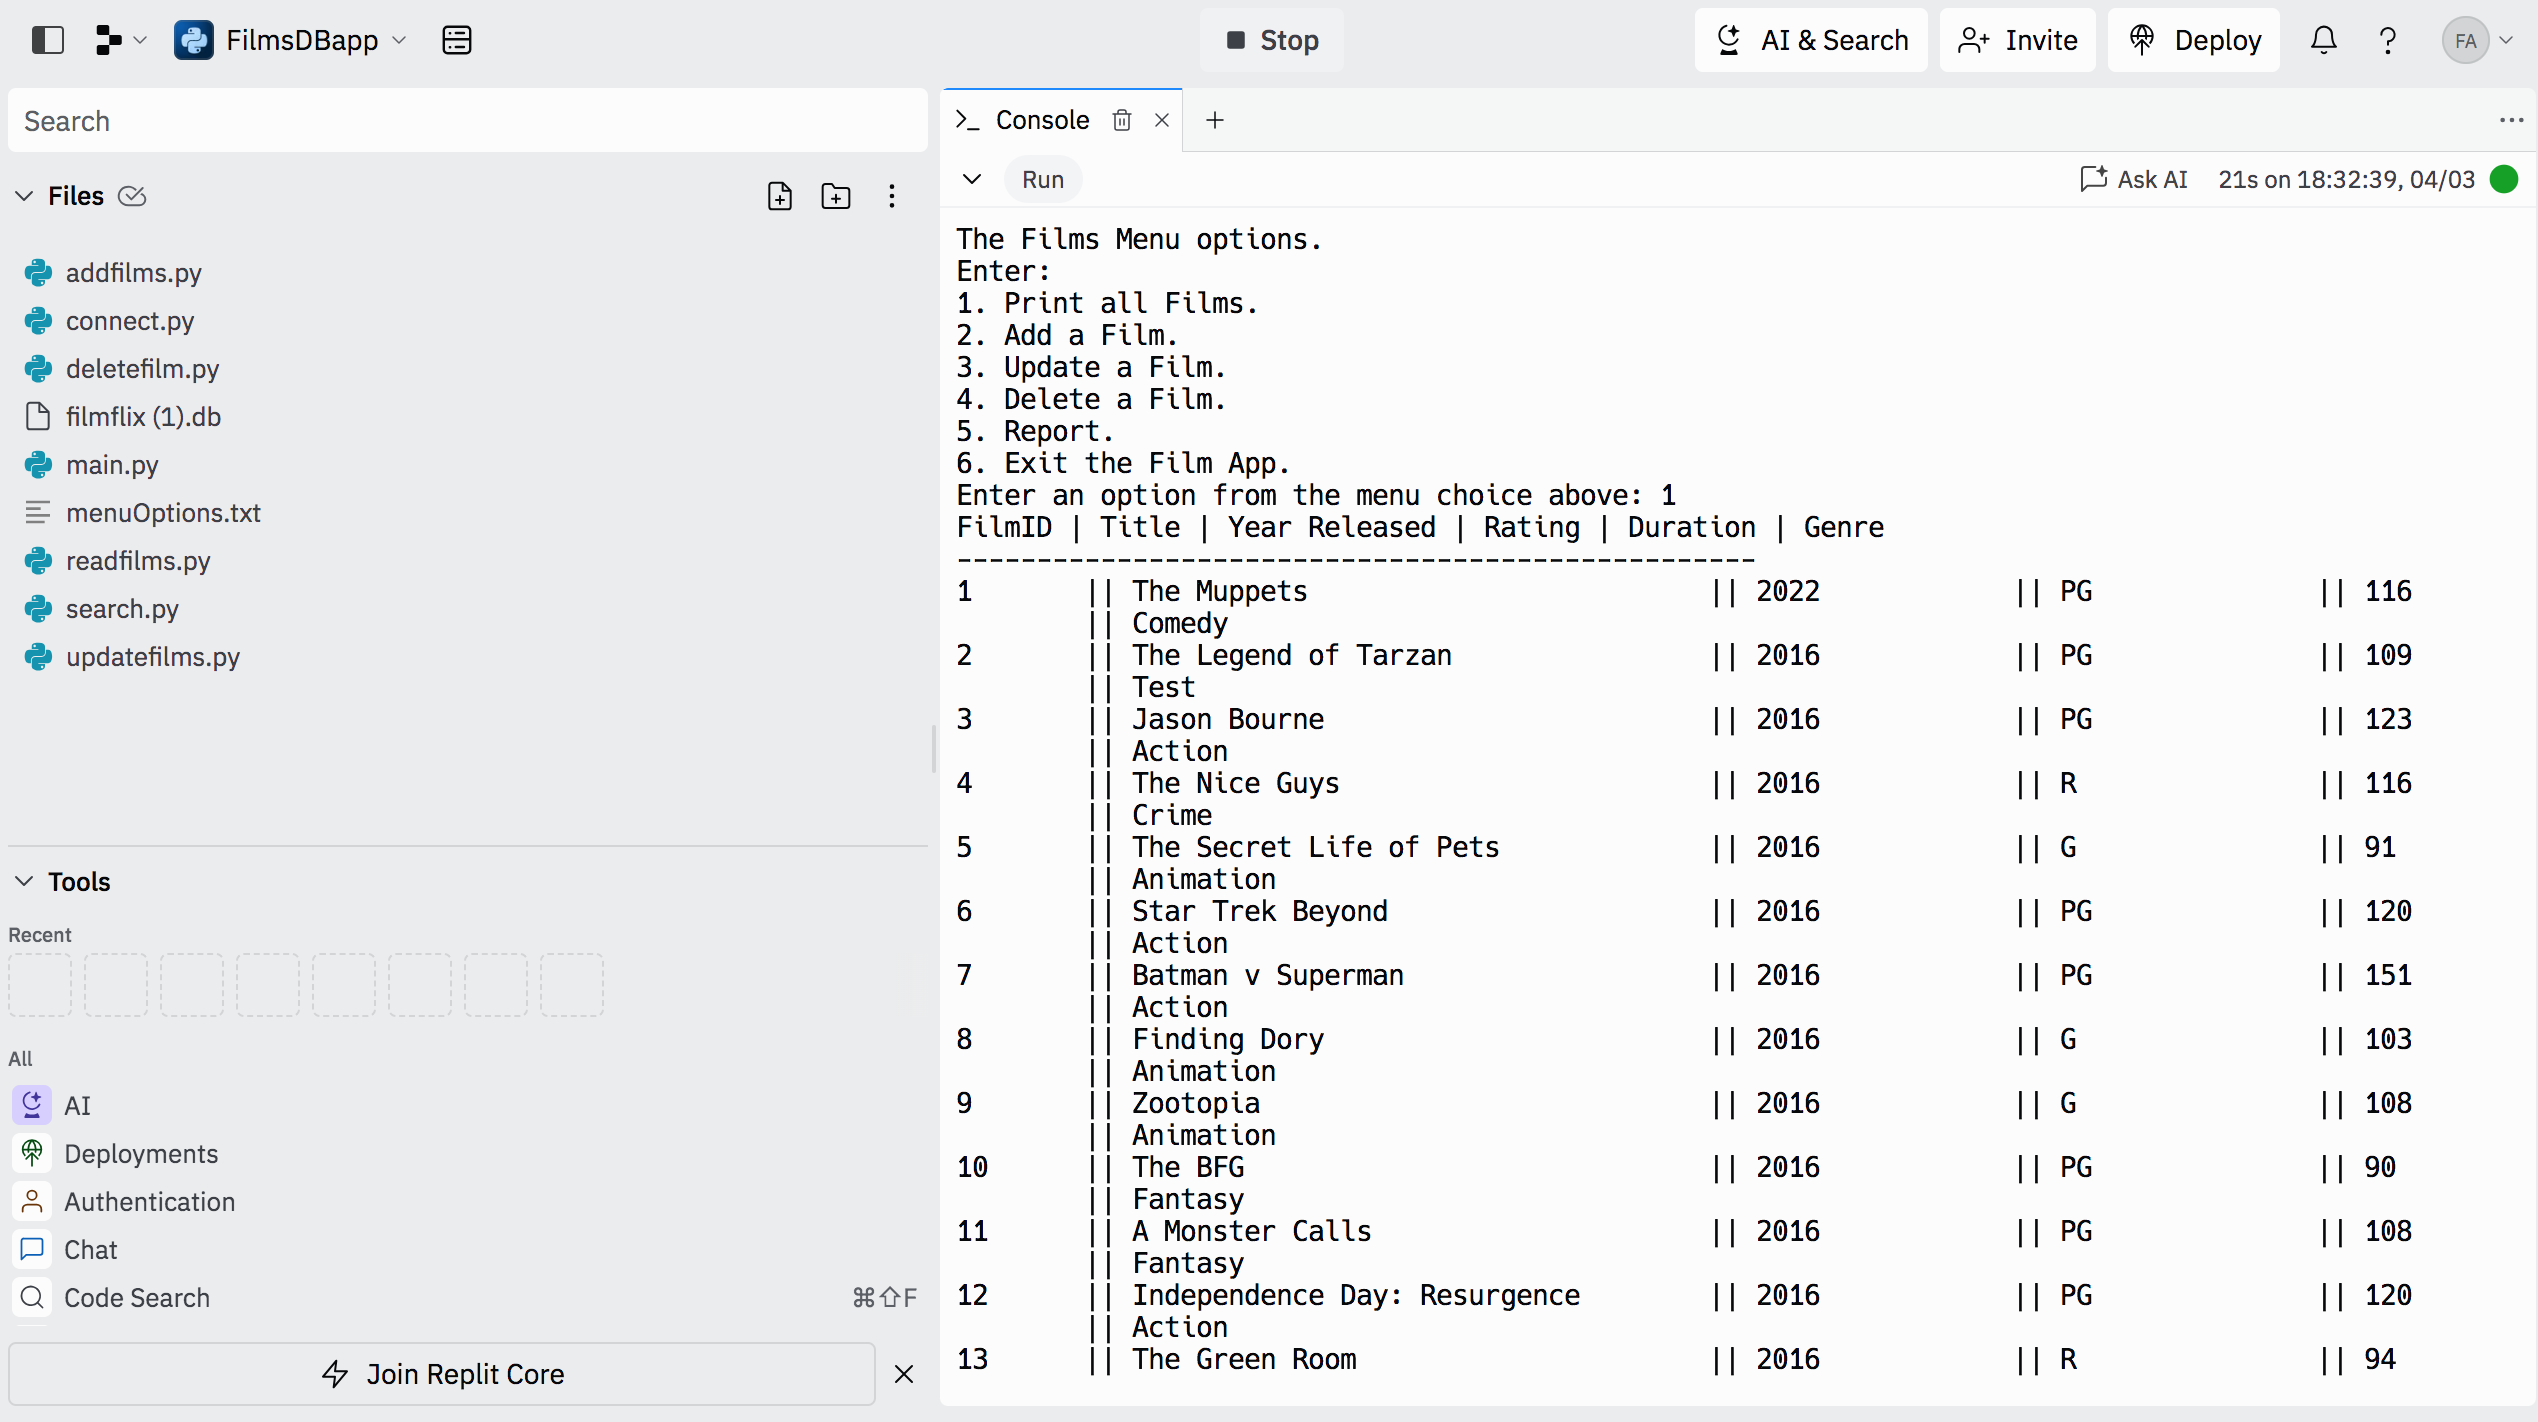Click the help question mark icon

(x=2387, y=40)
